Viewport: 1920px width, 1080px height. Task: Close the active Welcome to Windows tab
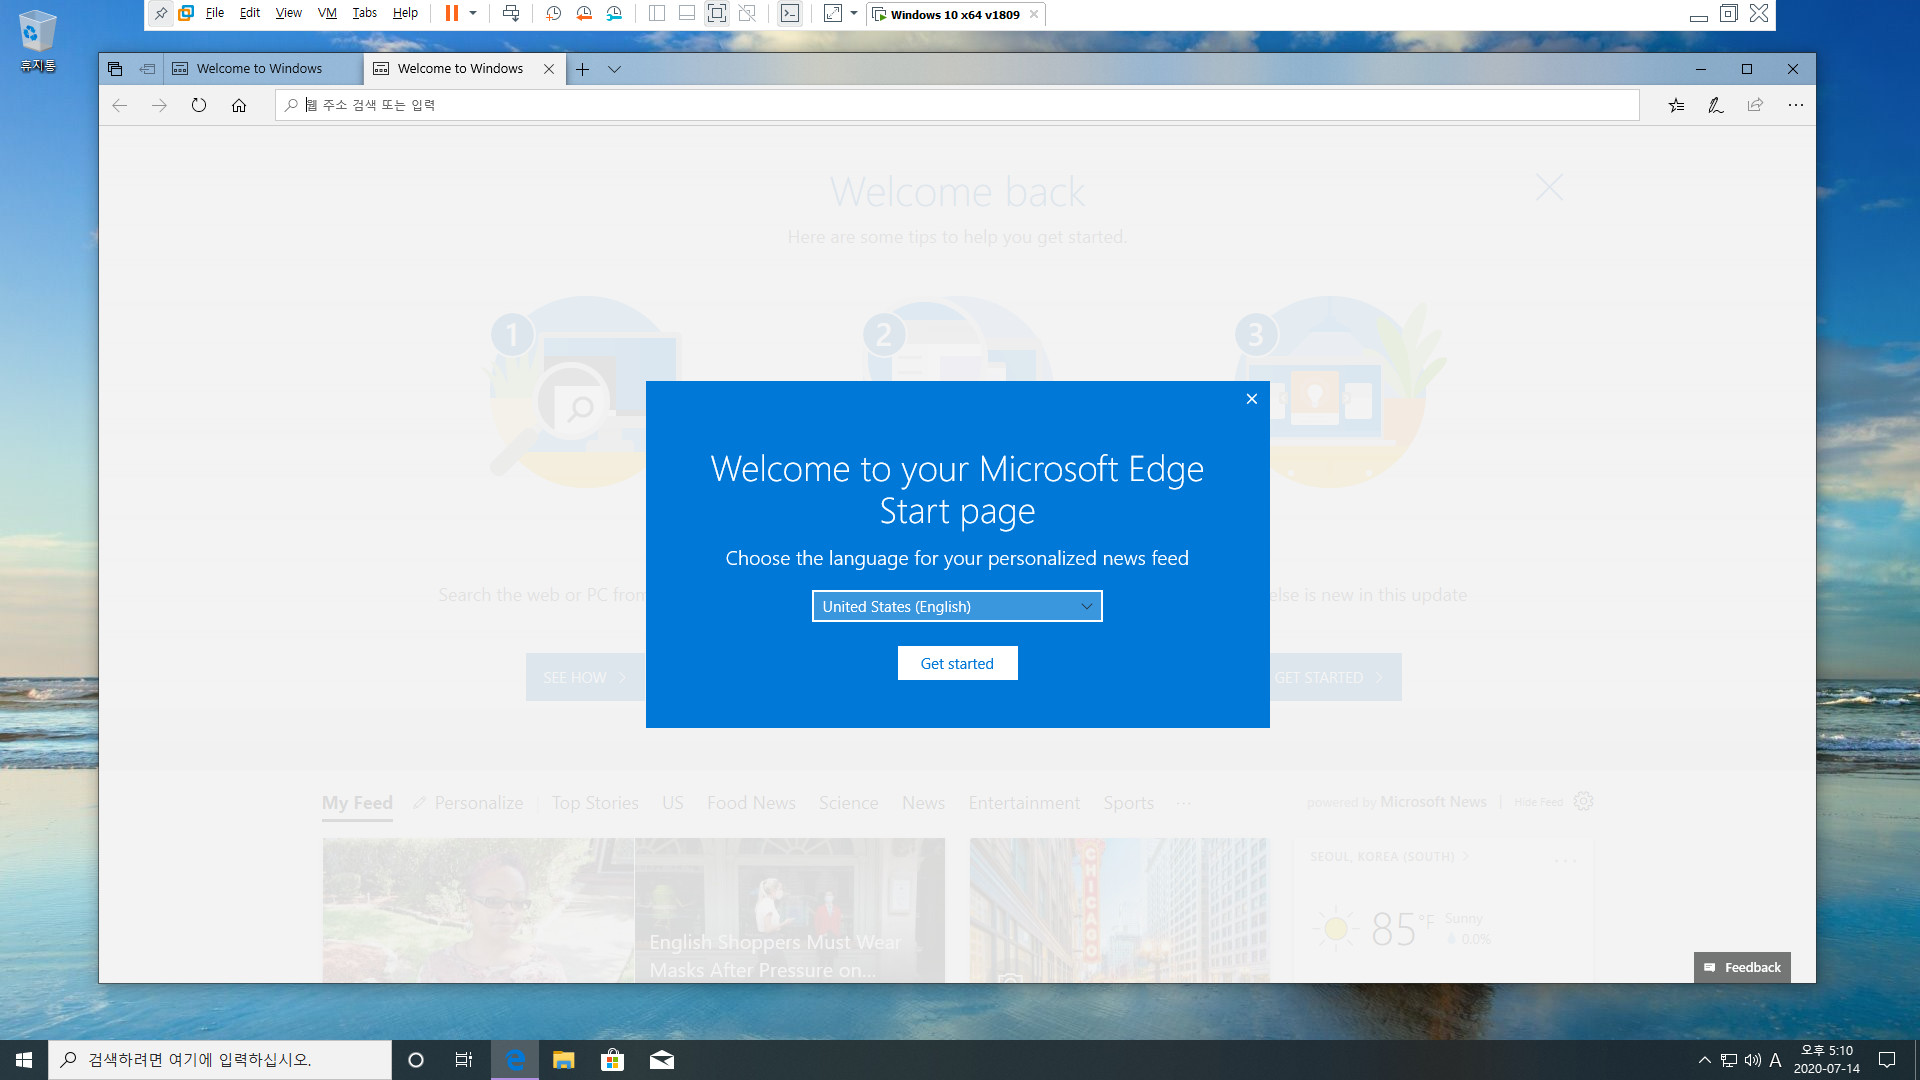tap(549, 69)
